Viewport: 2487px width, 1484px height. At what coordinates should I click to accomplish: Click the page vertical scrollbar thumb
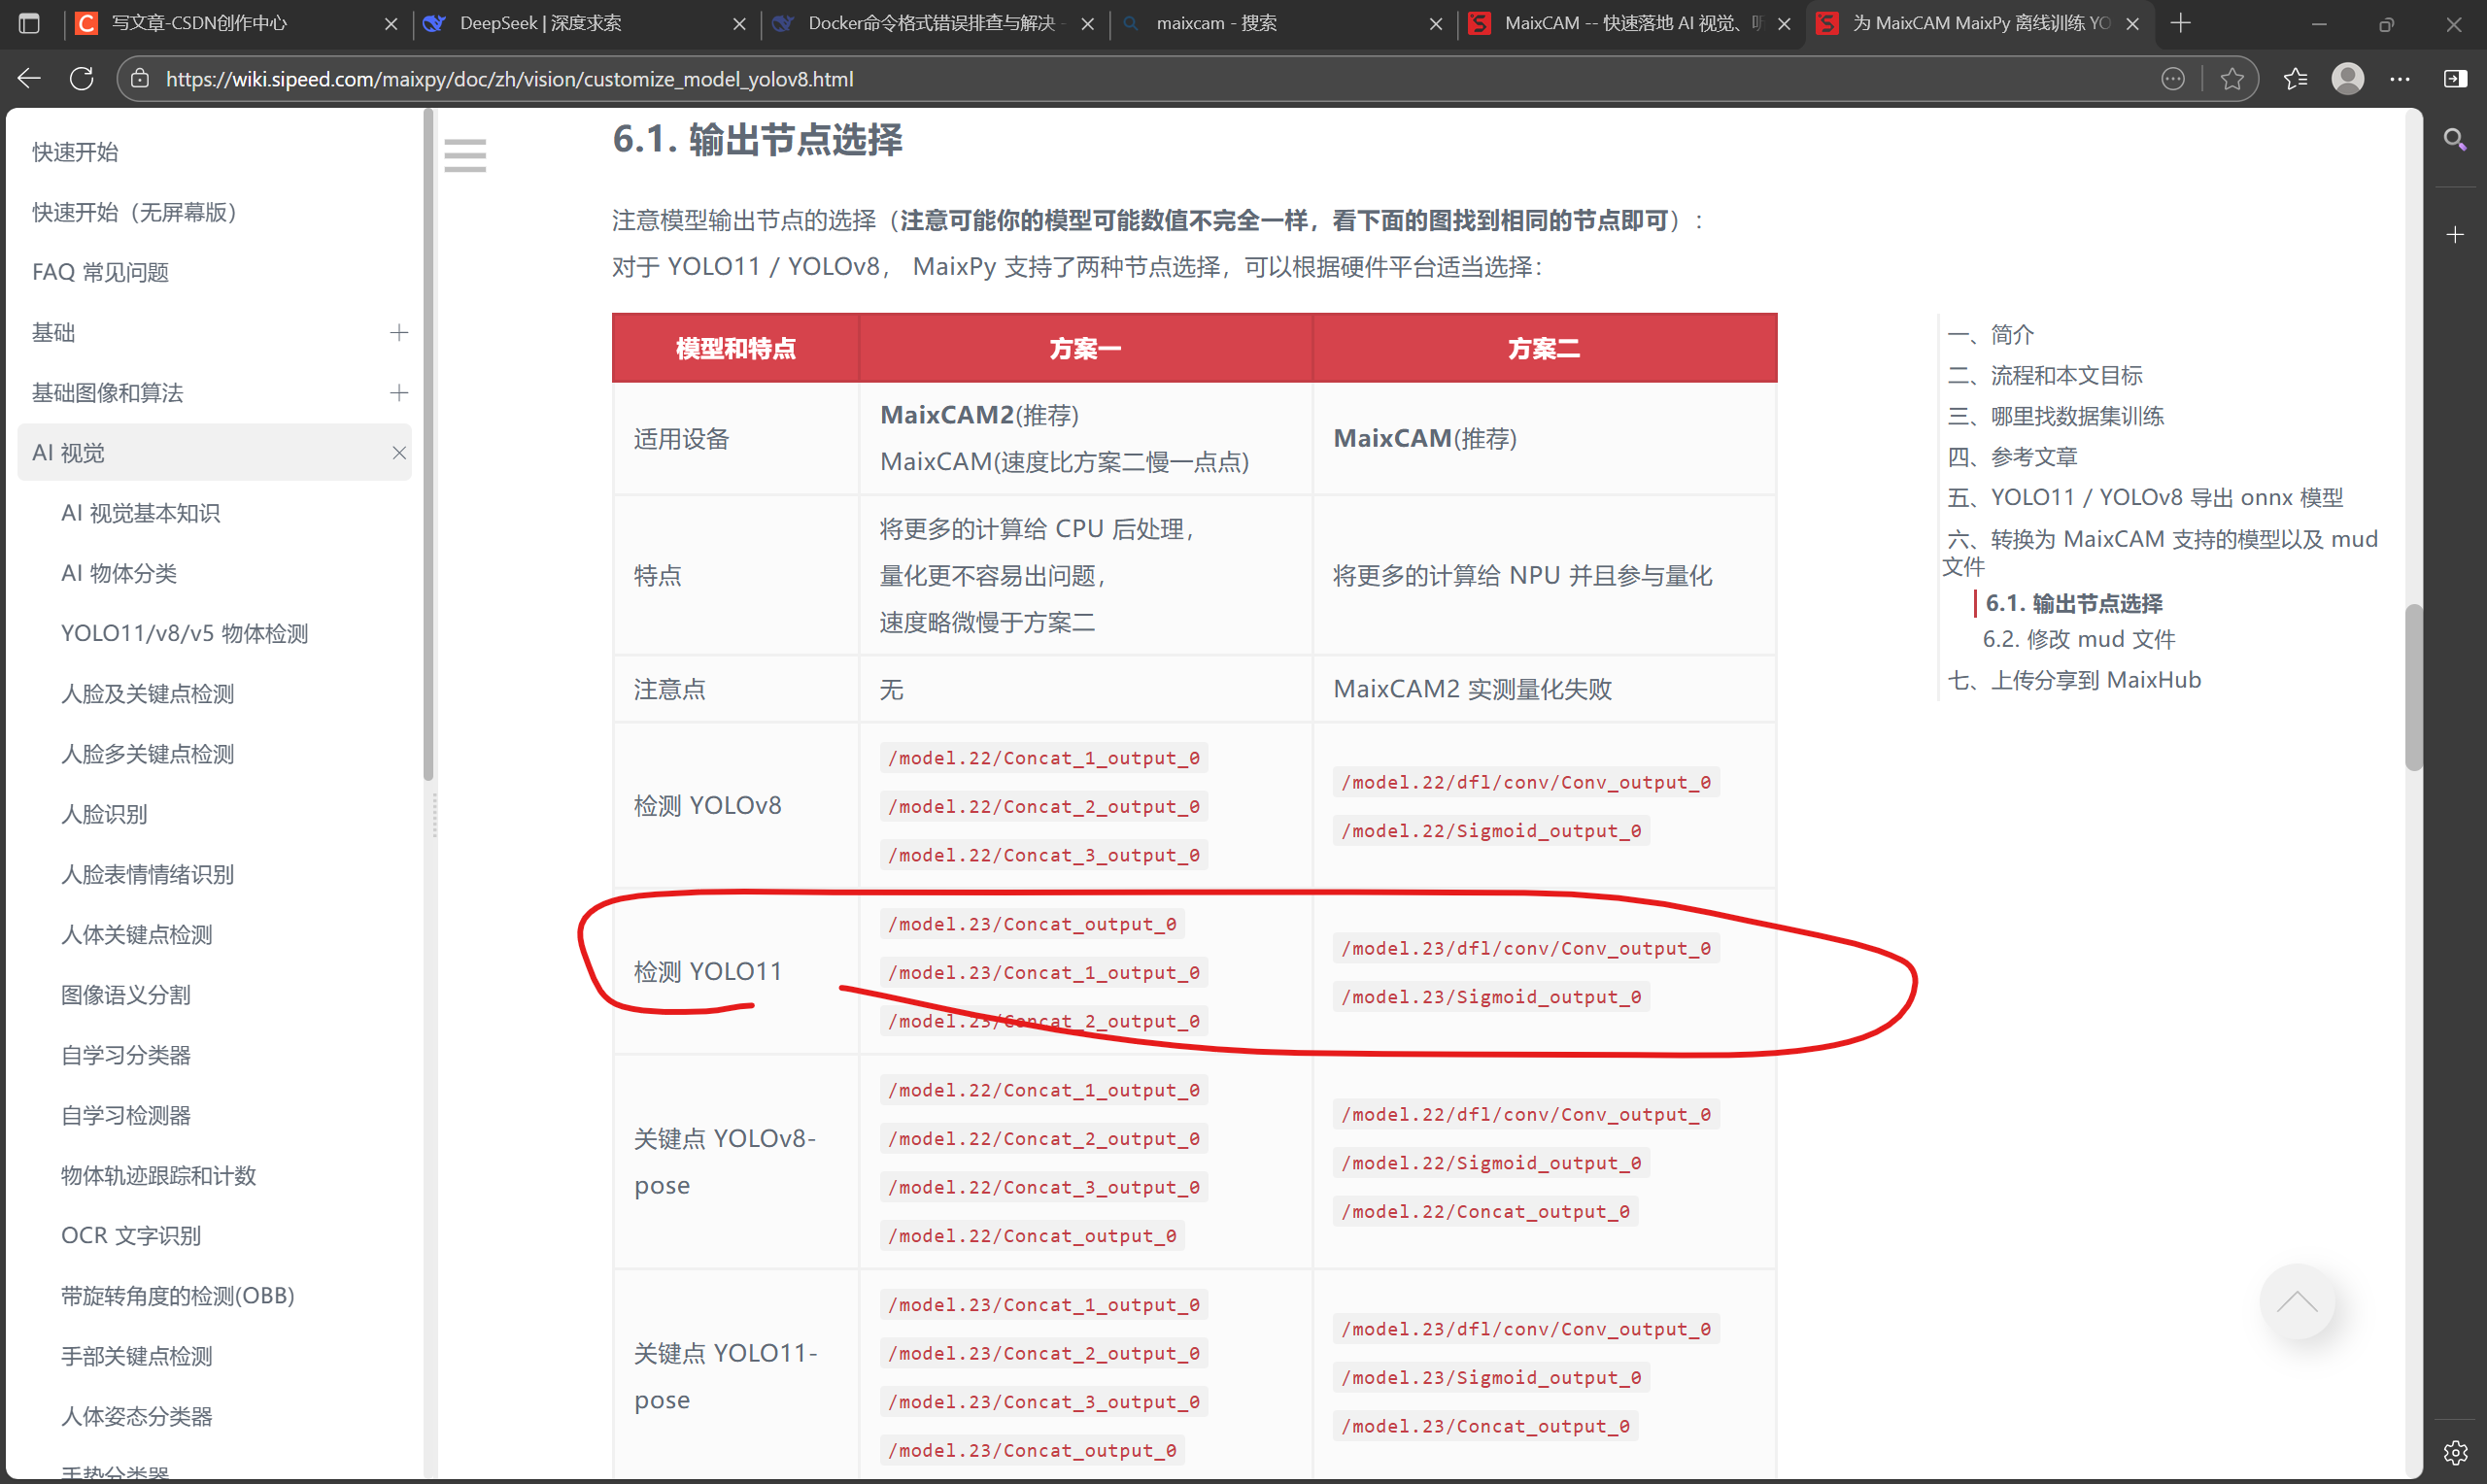[2413, 686]
